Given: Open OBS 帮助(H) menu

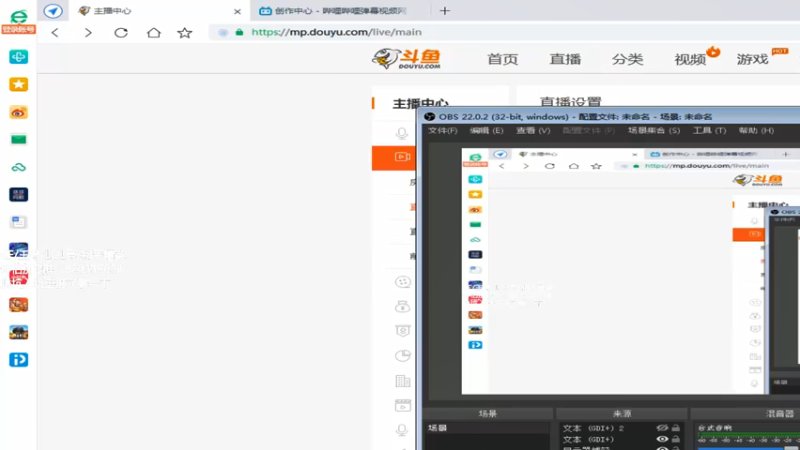Looking at the screenshot, I should click(x=756, y=131).
